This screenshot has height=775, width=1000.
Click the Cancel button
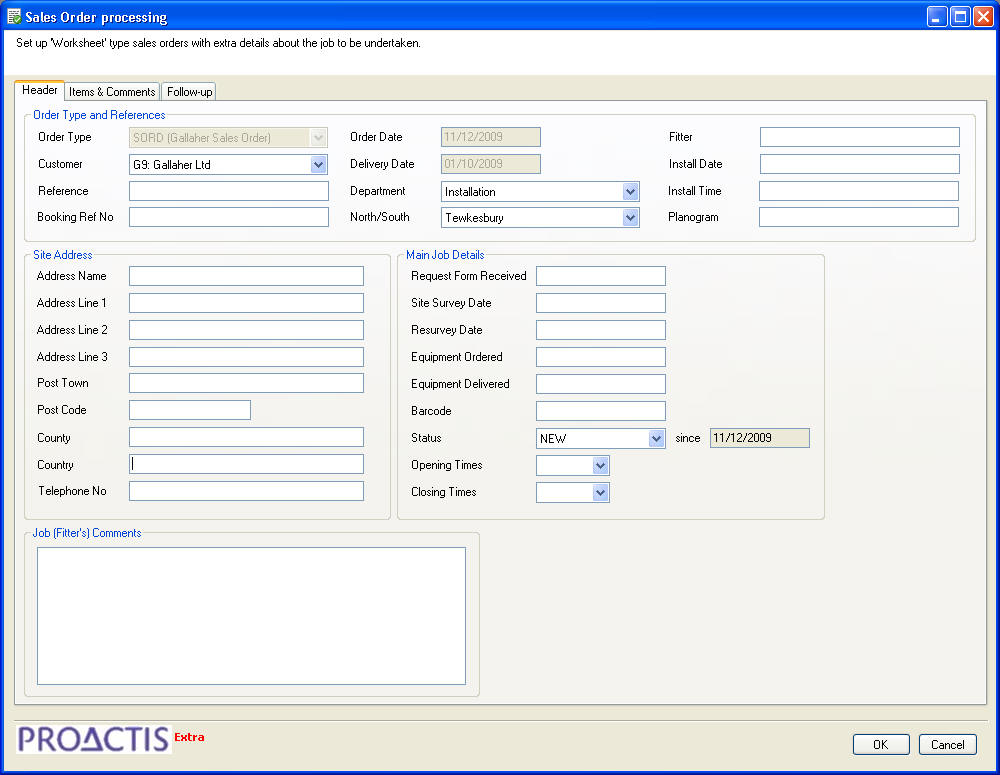point(947,744)
